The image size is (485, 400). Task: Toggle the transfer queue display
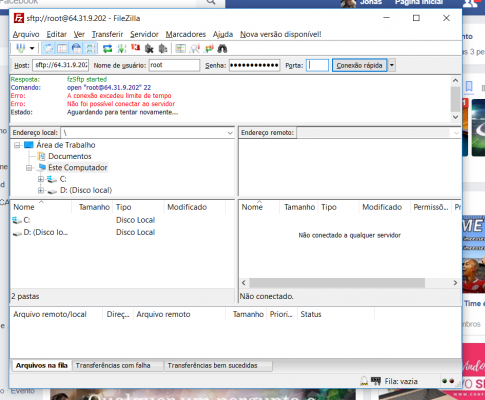90,48
